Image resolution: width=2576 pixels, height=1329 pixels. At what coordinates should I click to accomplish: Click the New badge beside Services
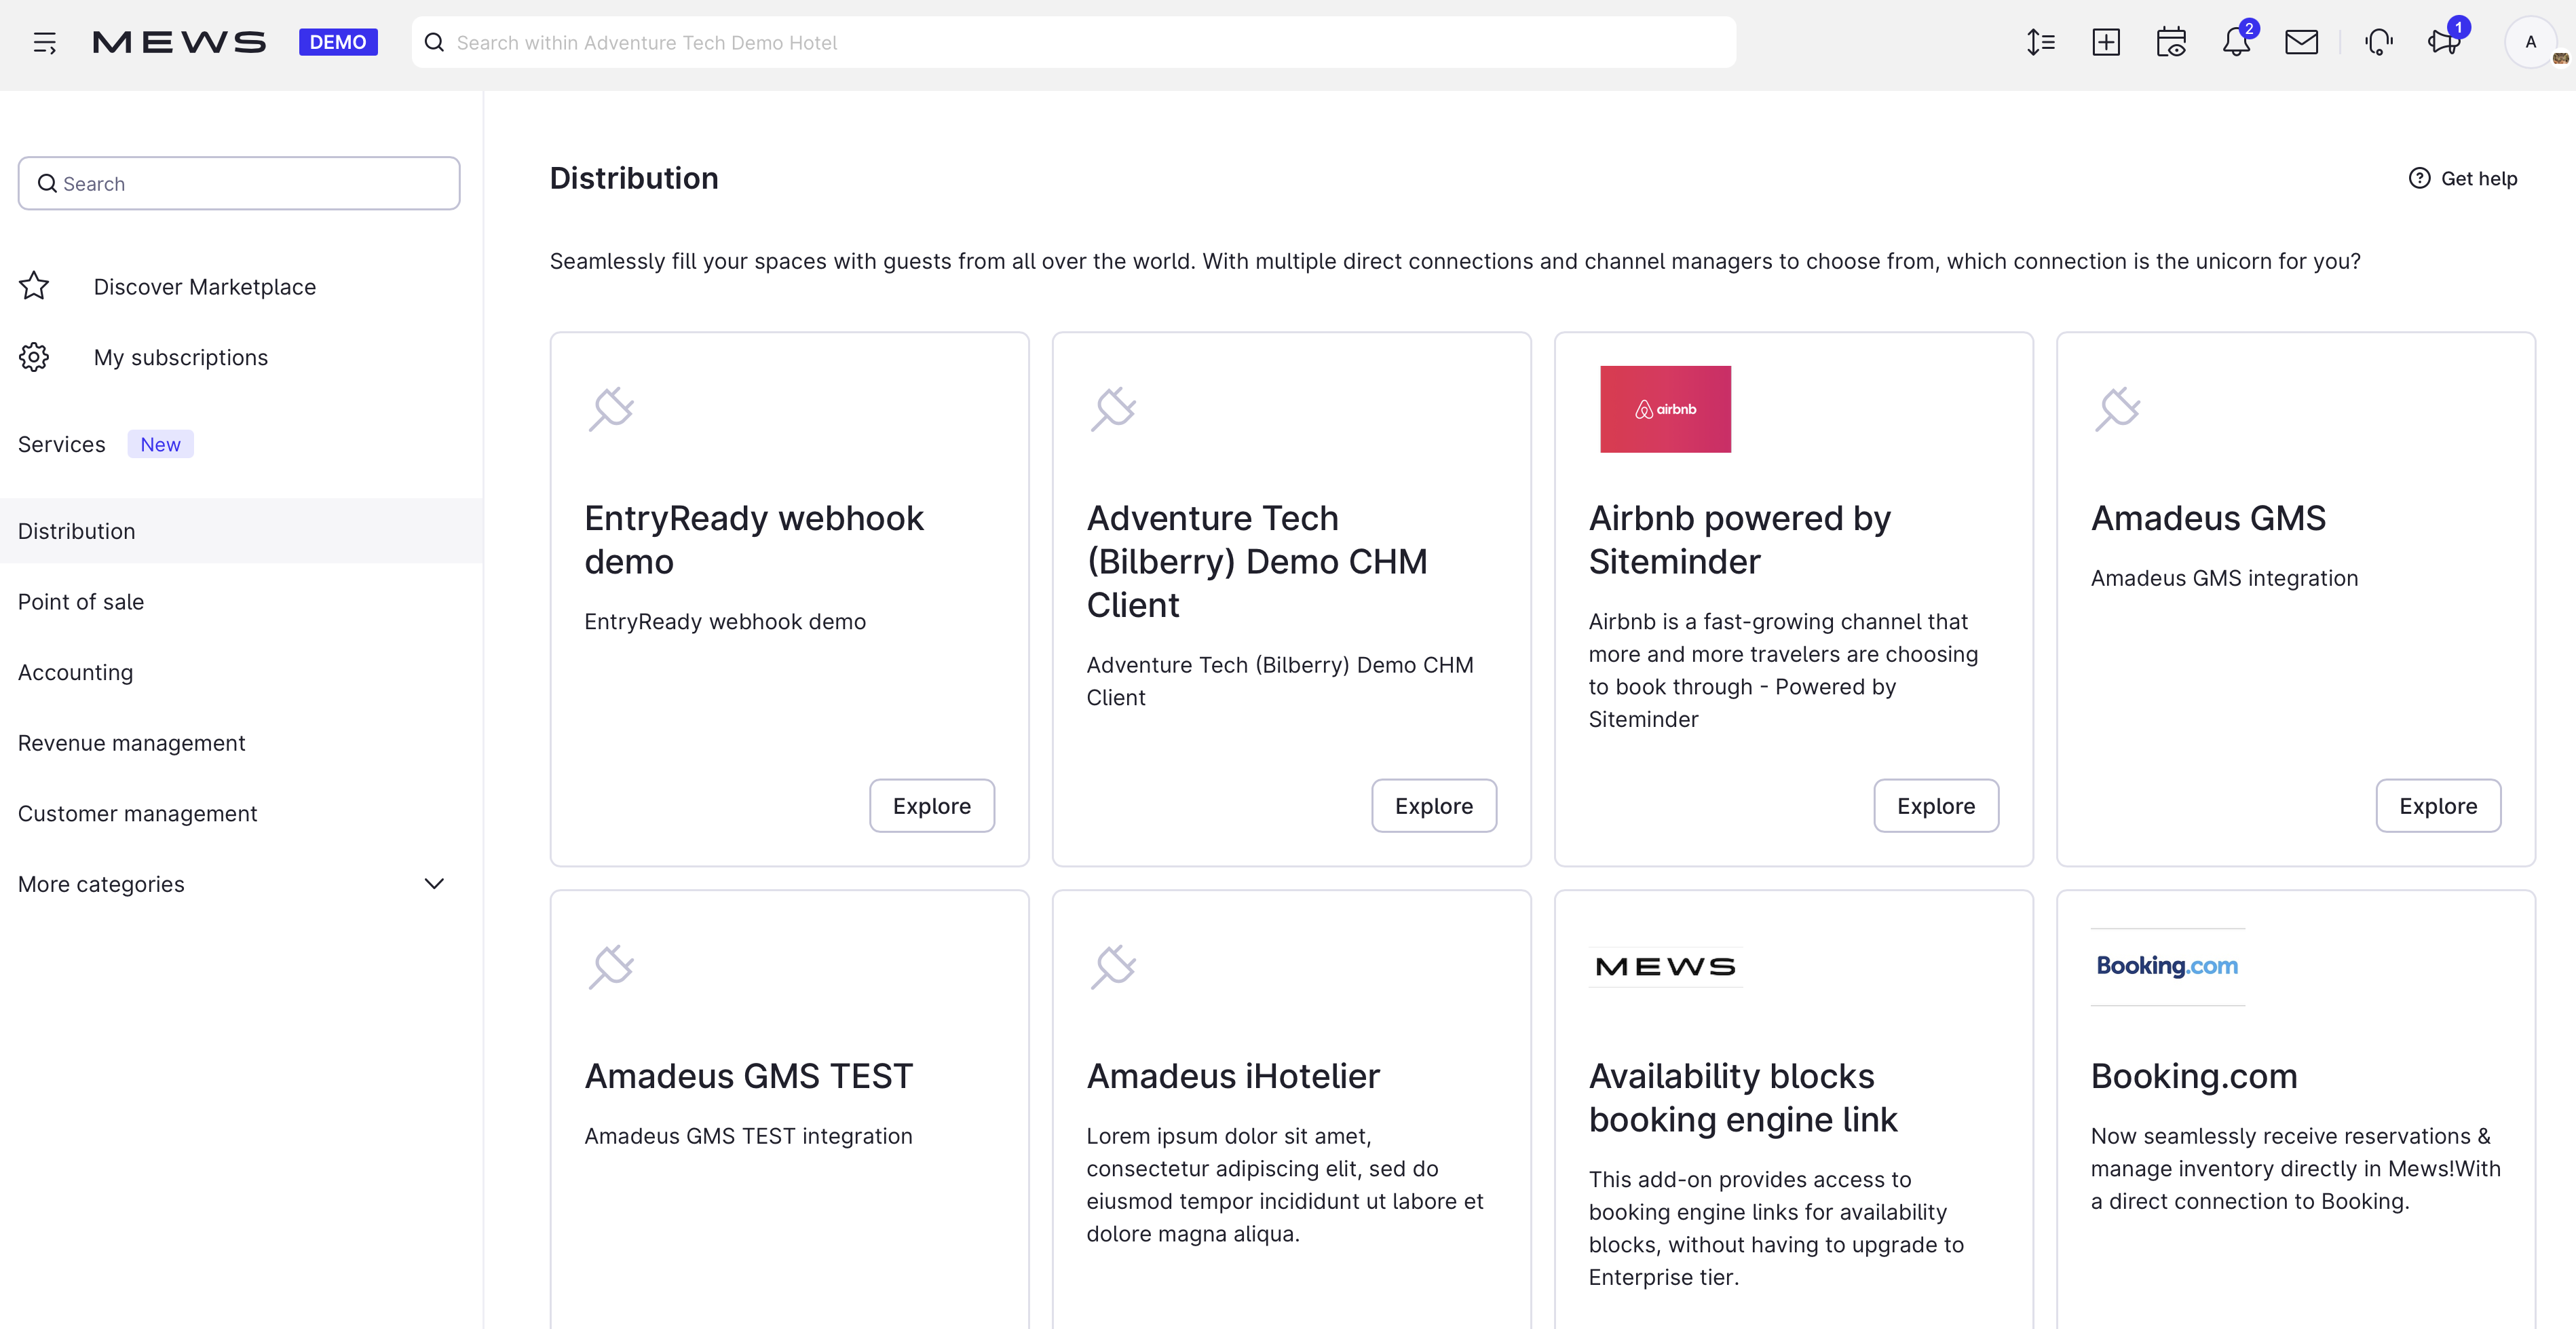click(160, 444)
